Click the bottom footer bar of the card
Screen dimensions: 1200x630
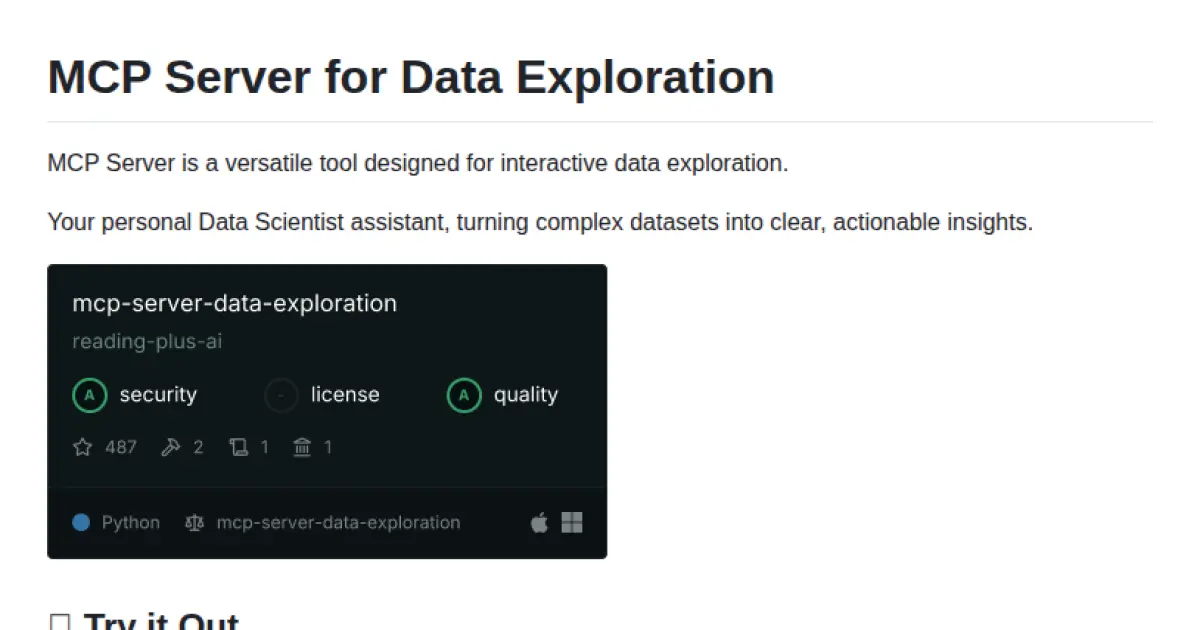coord(327,522)
